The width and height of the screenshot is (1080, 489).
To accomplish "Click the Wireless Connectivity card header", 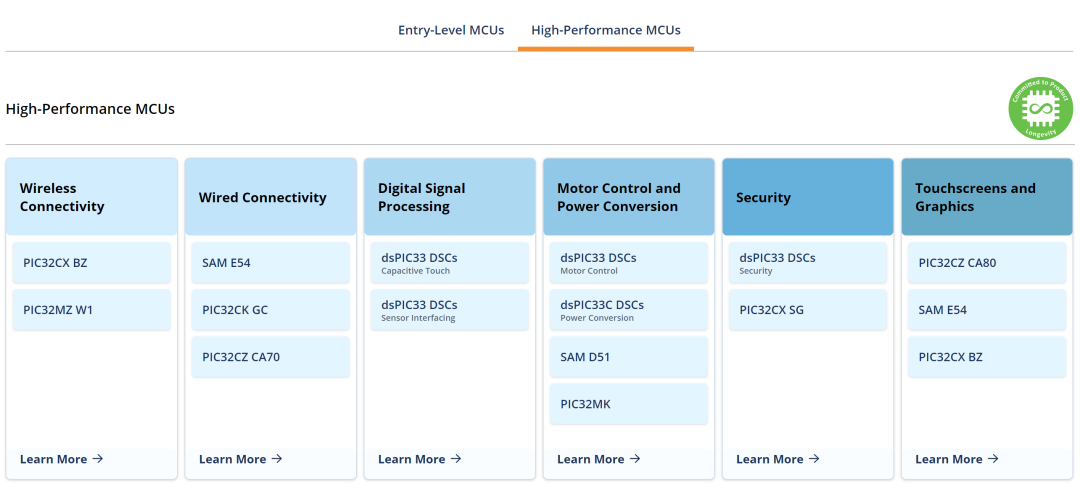I will (91, 197).
